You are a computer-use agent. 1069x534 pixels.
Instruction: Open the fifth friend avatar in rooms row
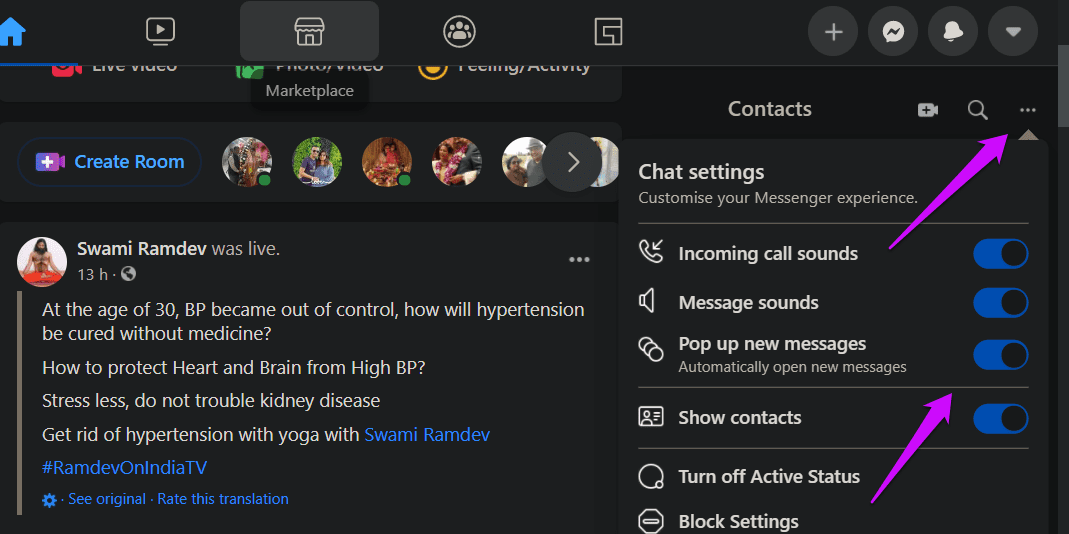coord(526,162)
